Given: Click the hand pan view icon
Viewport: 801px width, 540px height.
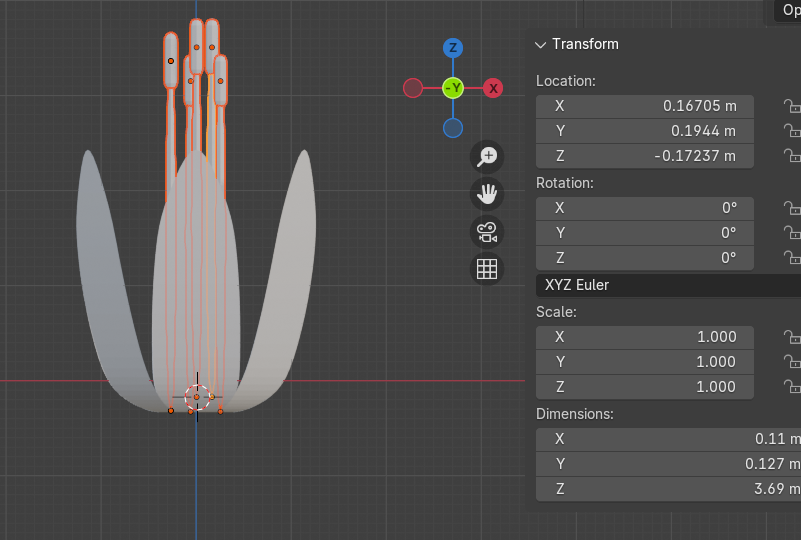Looking at the screenshot, I should [x=487, y=194].
